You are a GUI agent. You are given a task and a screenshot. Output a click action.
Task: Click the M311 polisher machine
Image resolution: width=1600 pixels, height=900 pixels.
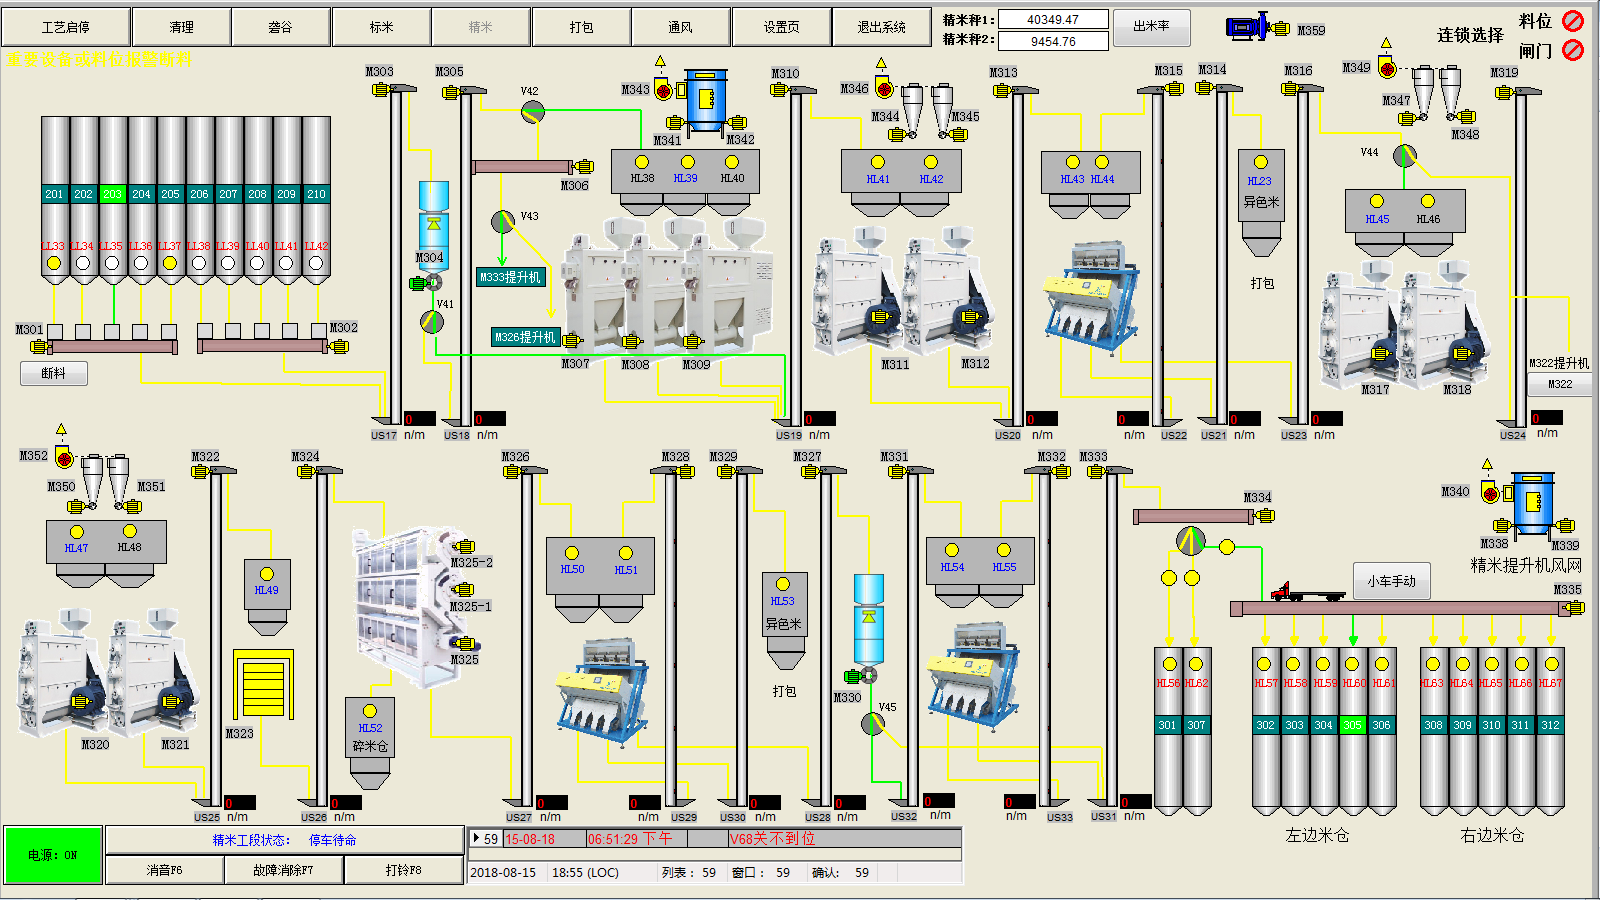[x=855, y=292]
